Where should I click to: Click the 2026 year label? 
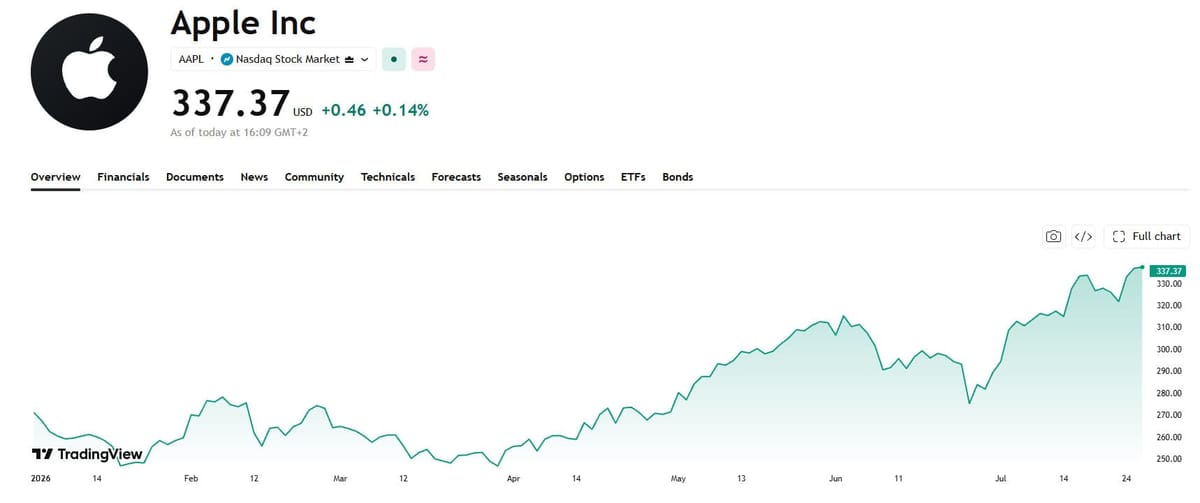tap(41, 479)
